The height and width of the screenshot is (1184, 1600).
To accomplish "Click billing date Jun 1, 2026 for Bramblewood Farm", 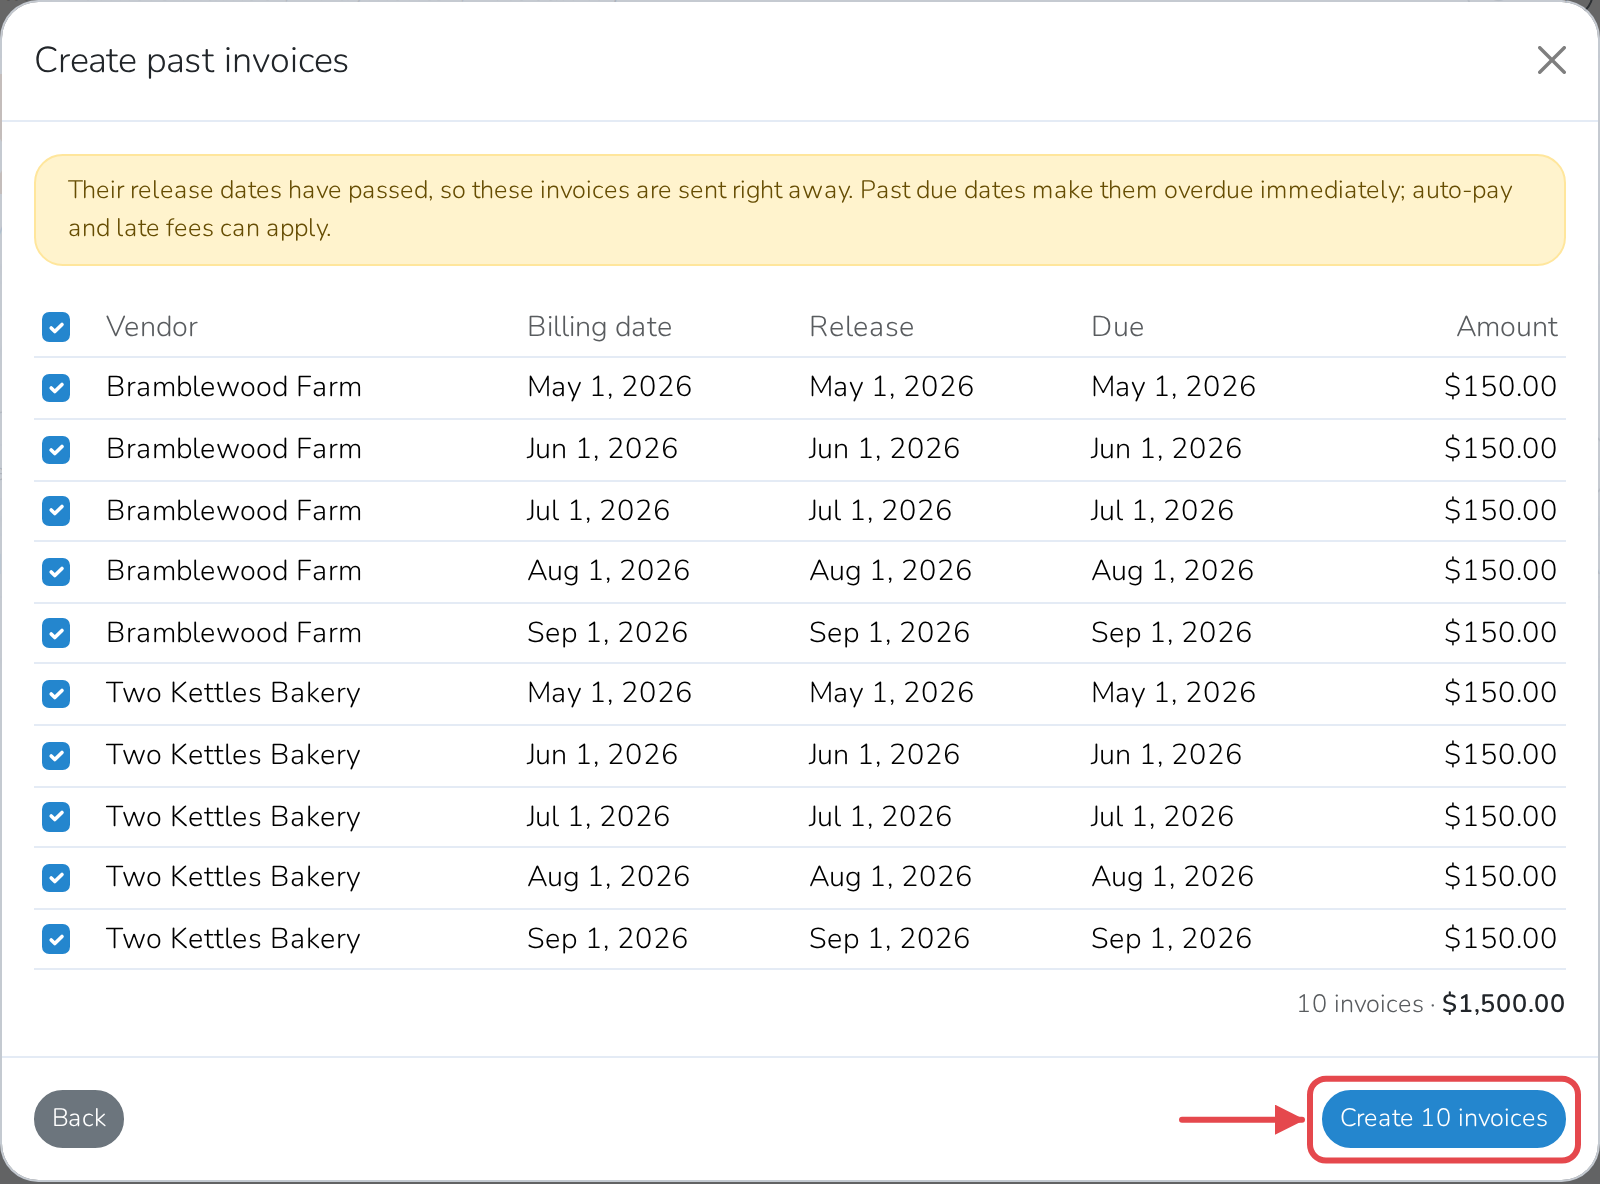I will (602, 449).
